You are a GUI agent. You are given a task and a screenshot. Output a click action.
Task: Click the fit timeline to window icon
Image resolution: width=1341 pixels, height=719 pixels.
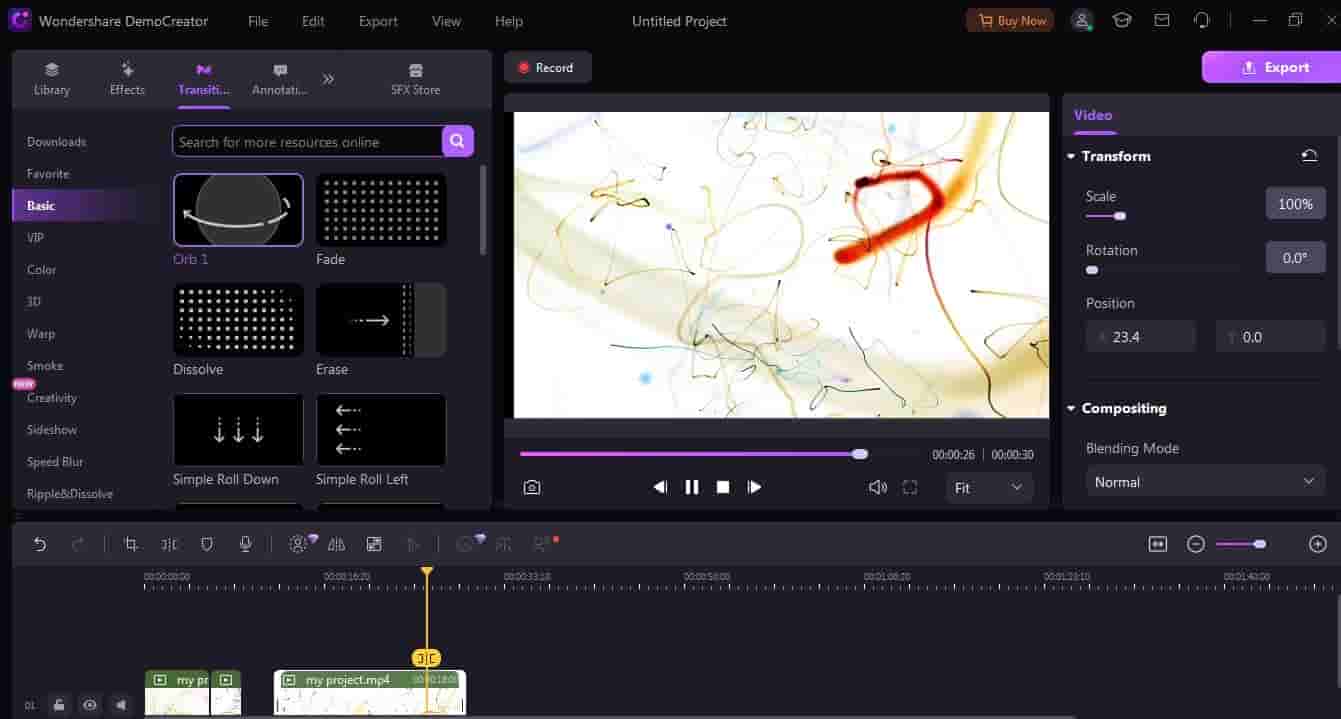(x=1158, y=544)
